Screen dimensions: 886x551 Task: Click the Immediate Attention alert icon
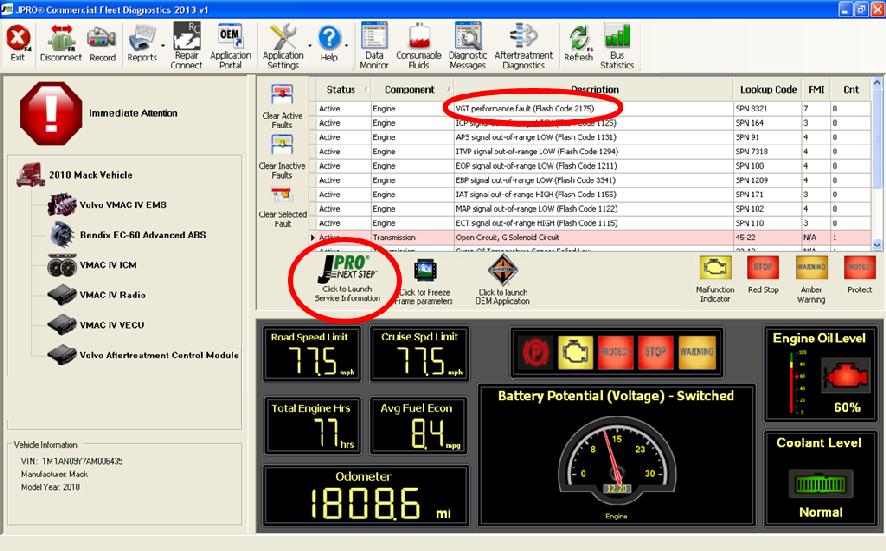pos(51,113)
